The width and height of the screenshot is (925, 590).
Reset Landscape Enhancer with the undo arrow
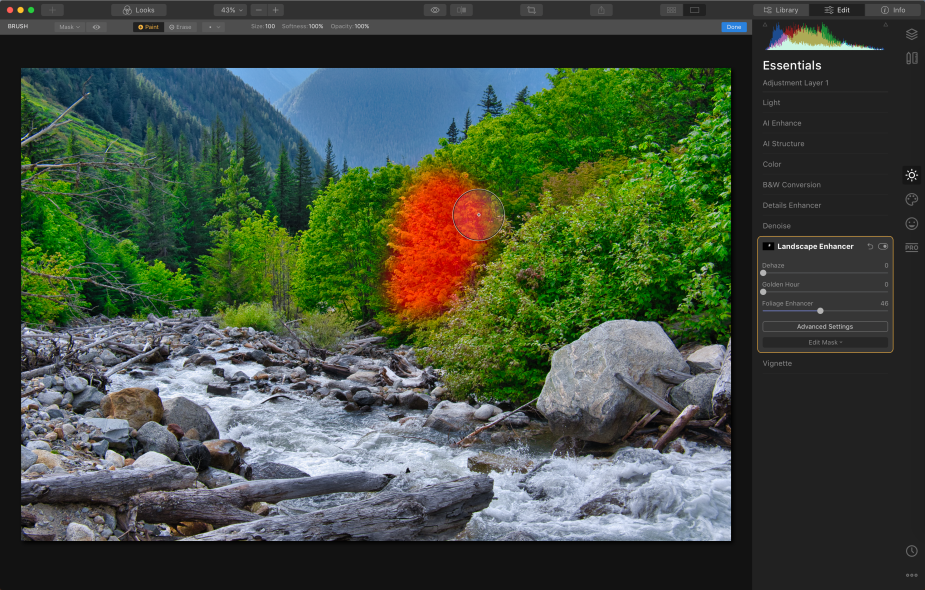click(x=870, y=246)
